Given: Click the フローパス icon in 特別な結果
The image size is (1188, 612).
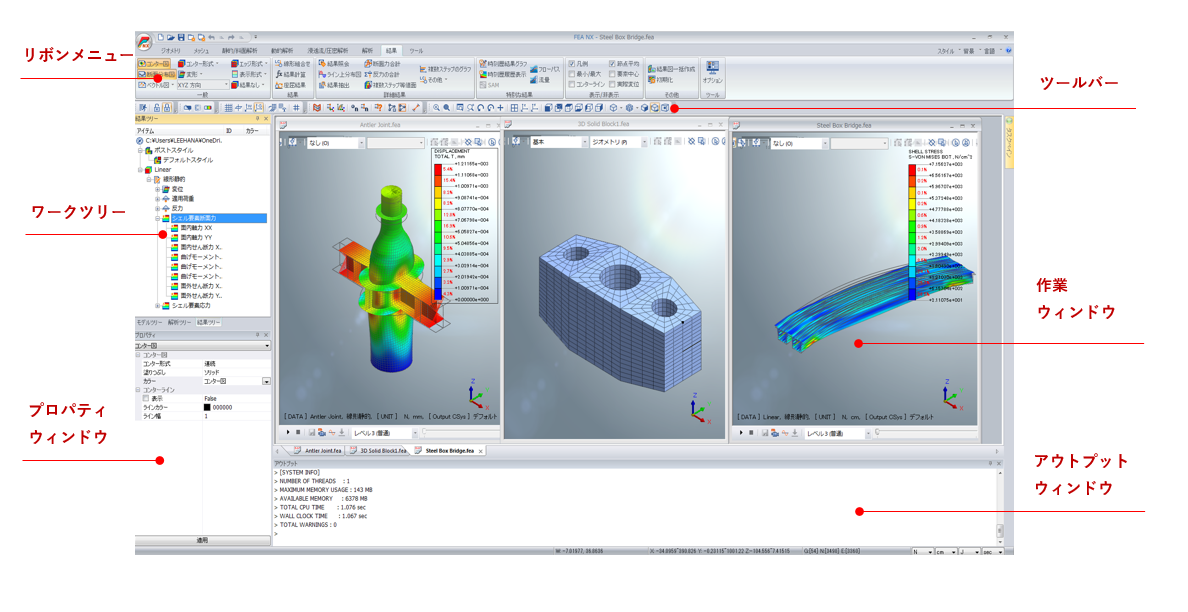Looking at the screenshot, I should [547, 67].
